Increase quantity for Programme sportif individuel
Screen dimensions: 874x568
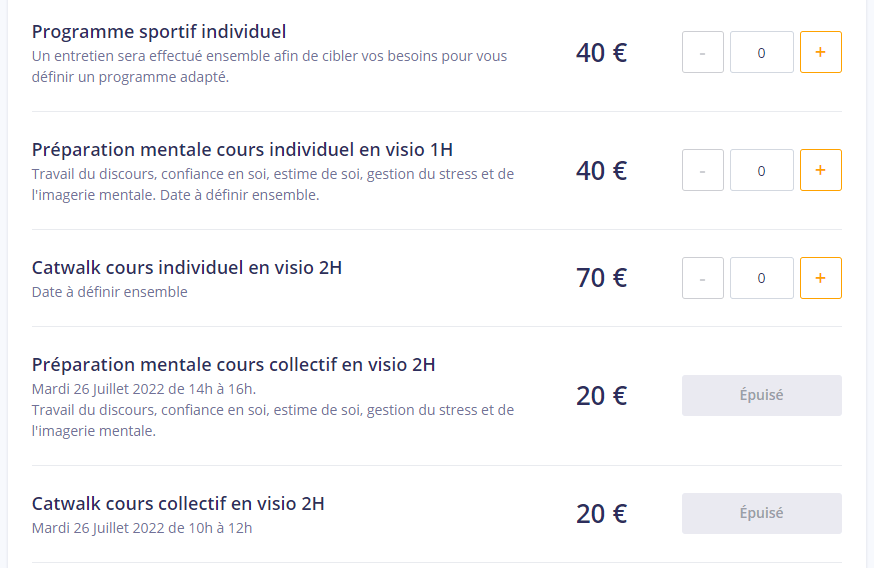pos(820,52)
